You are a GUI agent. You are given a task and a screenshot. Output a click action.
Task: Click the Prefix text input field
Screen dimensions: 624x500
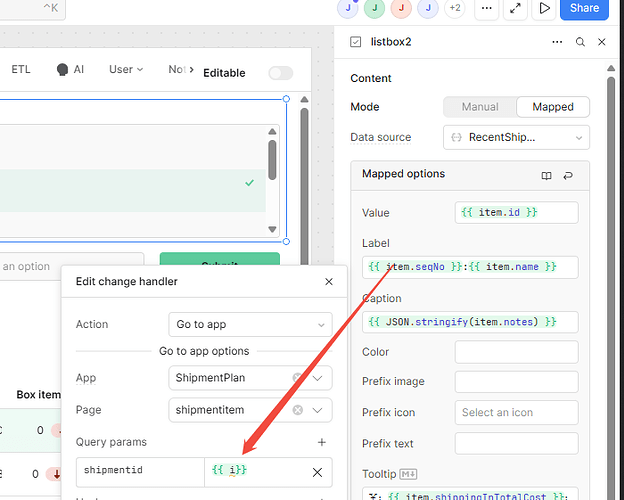(x=516, y=443)
